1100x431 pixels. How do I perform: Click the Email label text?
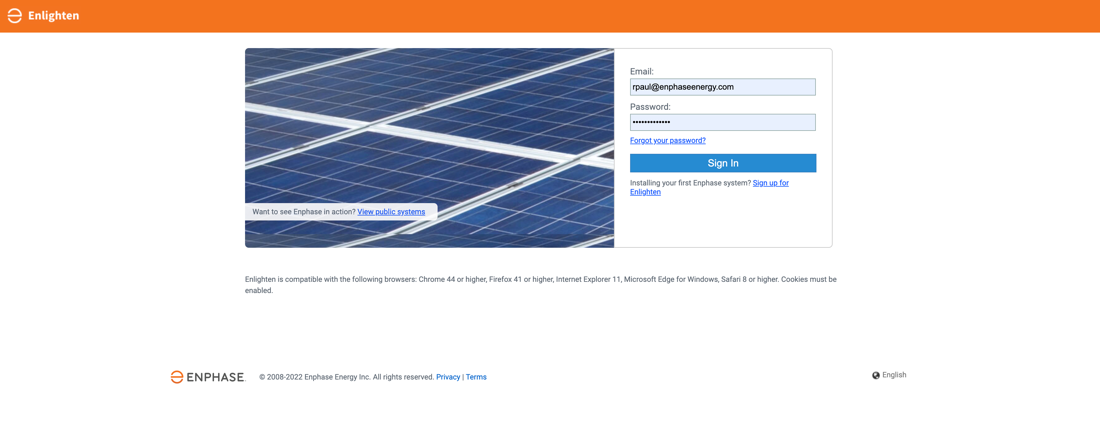(x=641, y=72)
